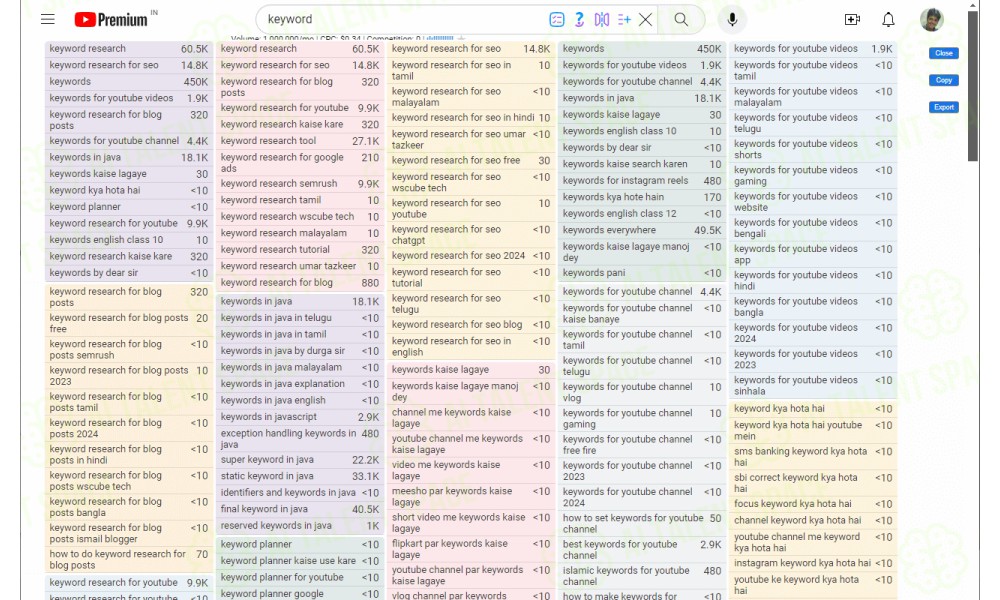
Task: Select 'keywords' row showing 450K in first column
Action: pyautogui.click(x=129, y=82)
